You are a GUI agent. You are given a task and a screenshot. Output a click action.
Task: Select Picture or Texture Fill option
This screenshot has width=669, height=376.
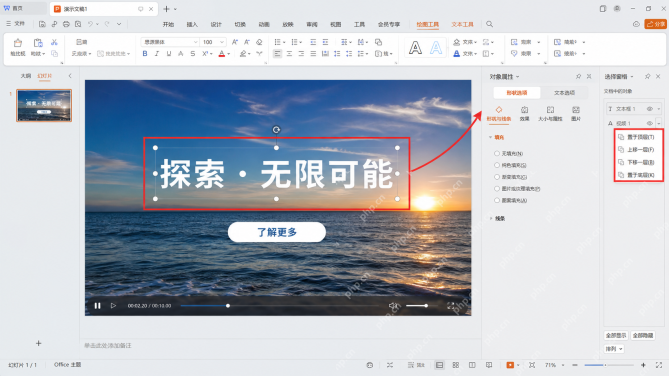click(497, 189)
